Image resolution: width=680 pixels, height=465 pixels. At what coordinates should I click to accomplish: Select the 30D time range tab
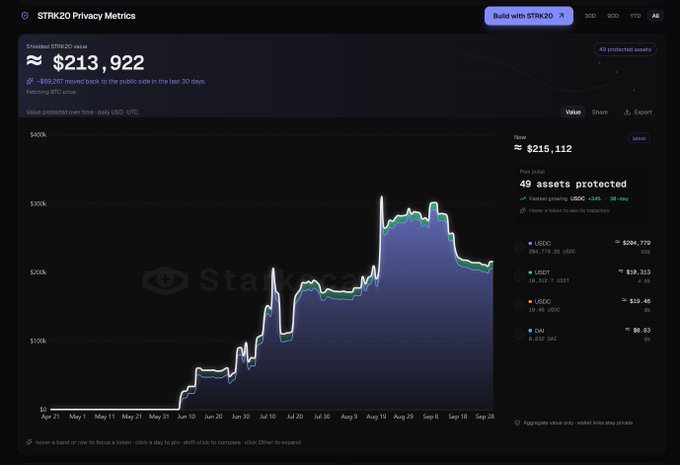590,16
